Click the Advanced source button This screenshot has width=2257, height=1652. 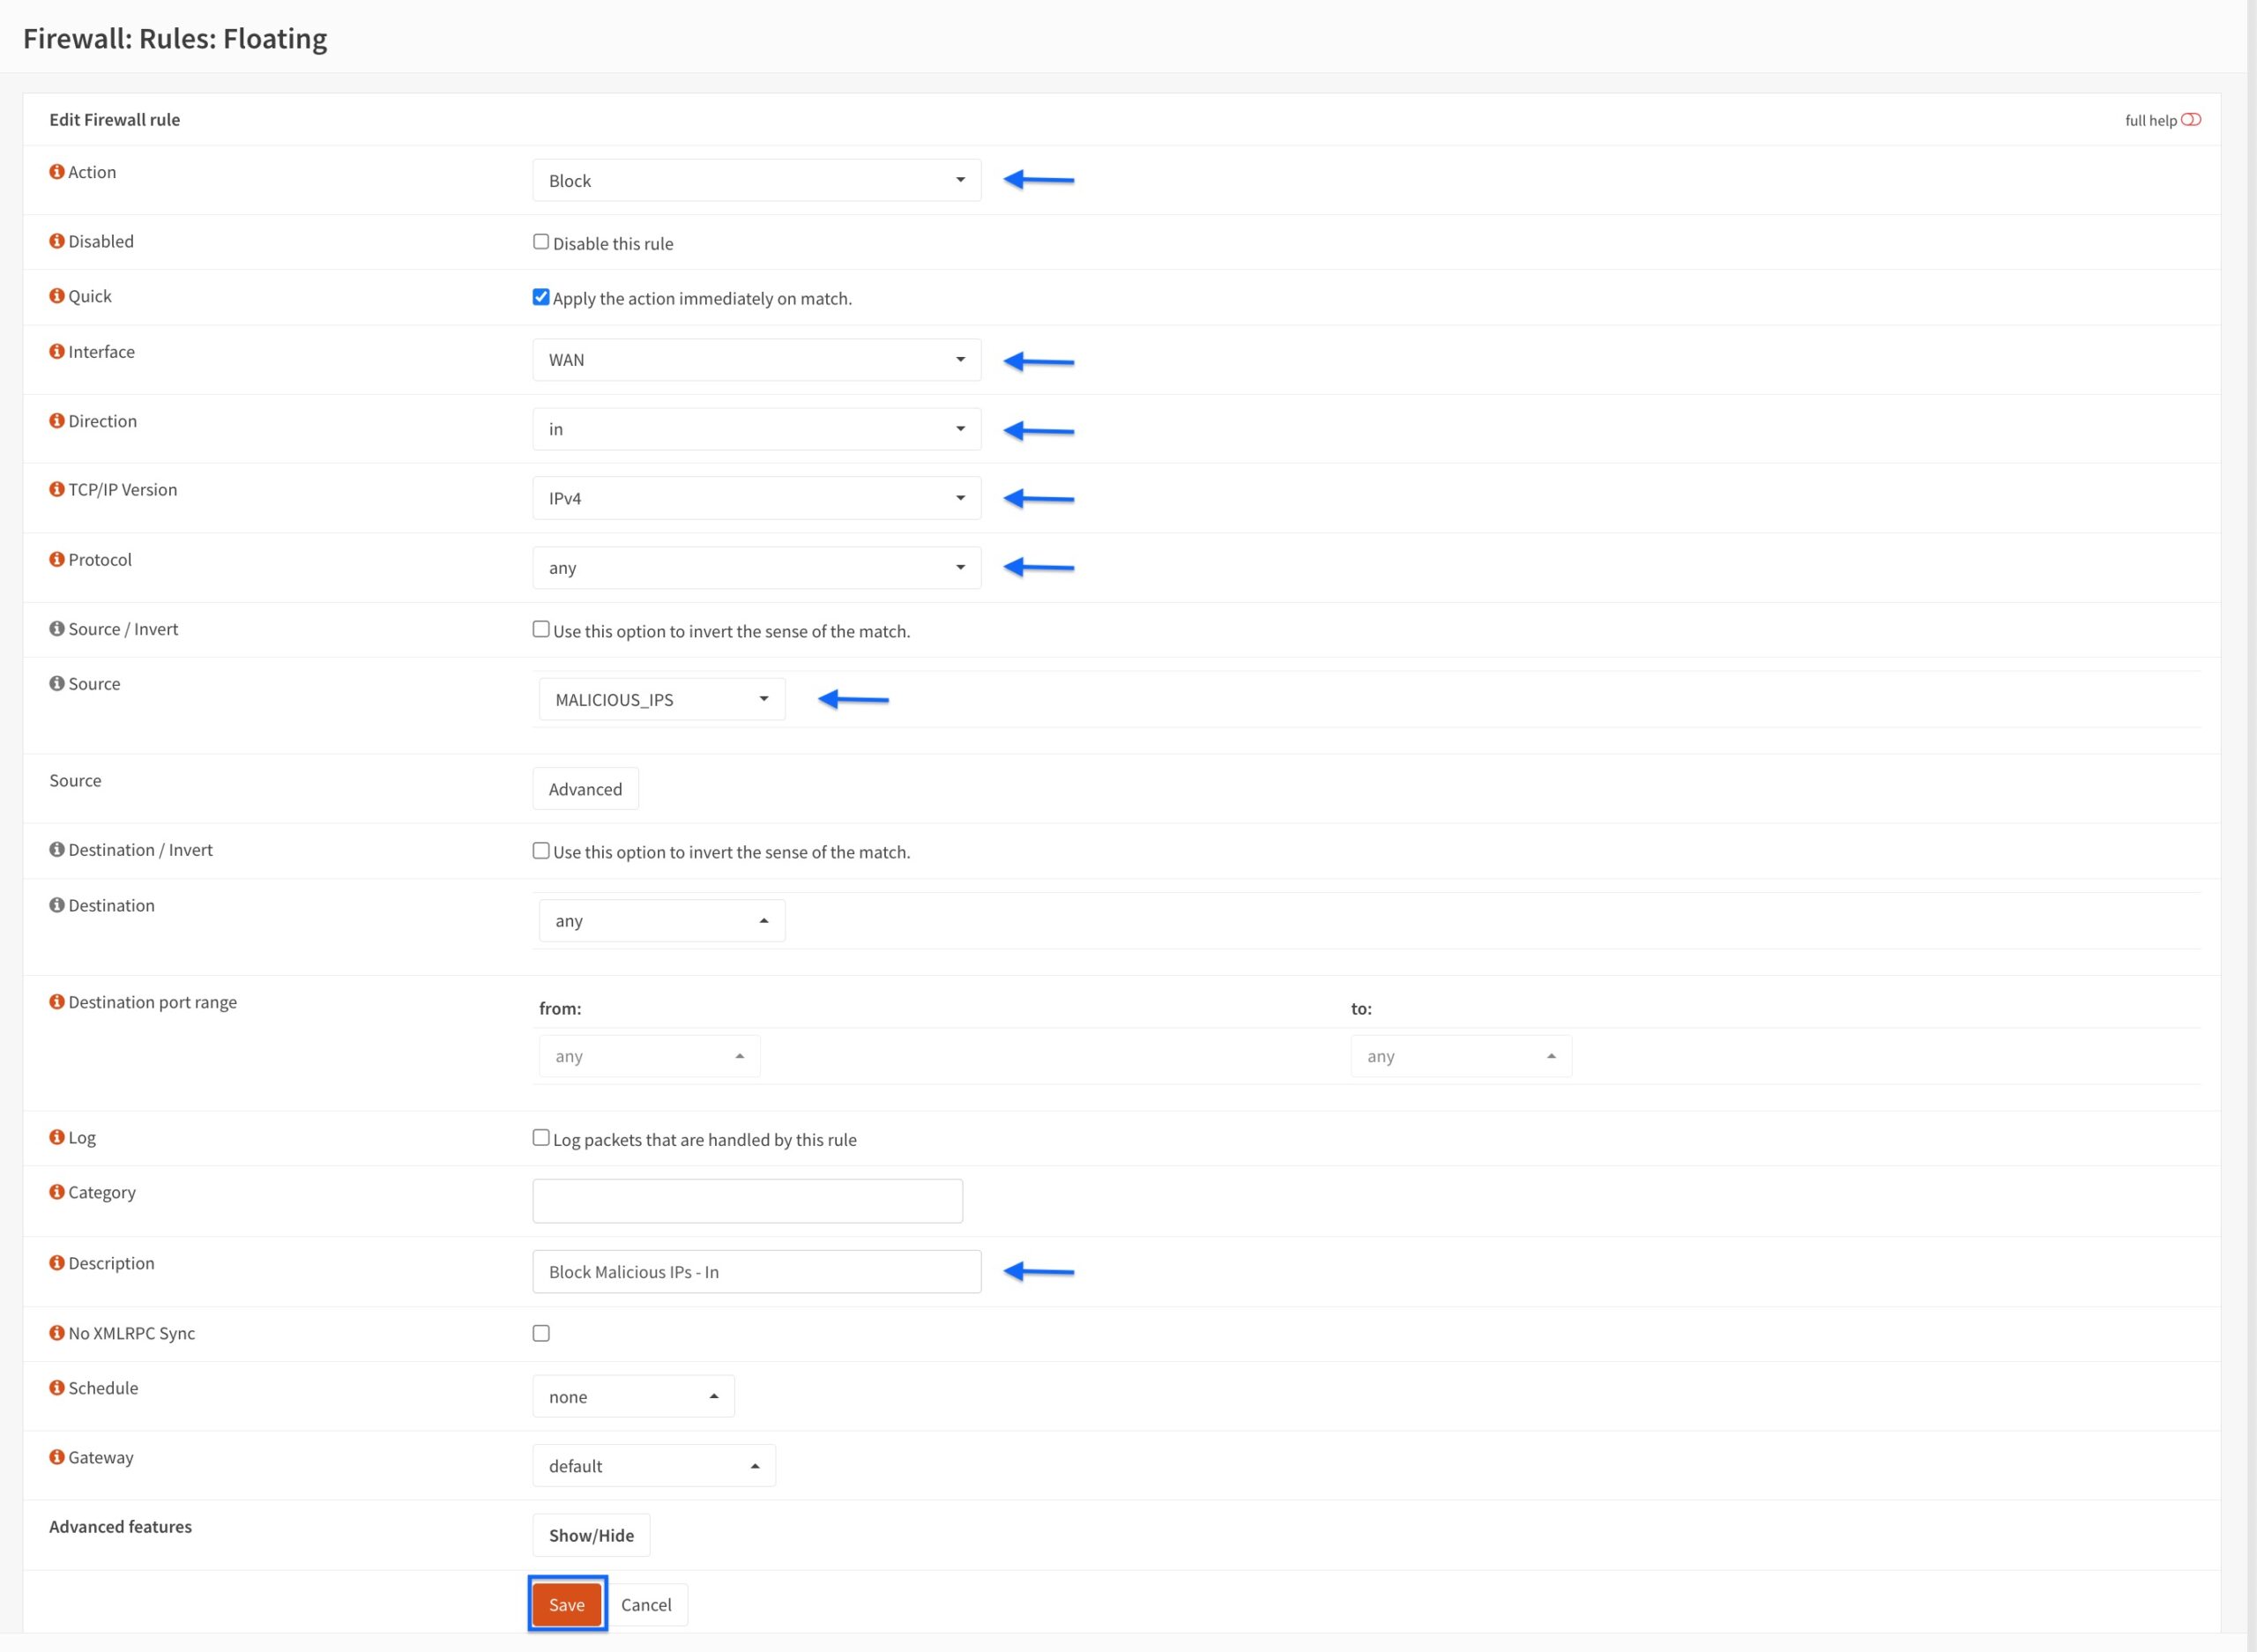pyautogui.click(x=586, y=789)
